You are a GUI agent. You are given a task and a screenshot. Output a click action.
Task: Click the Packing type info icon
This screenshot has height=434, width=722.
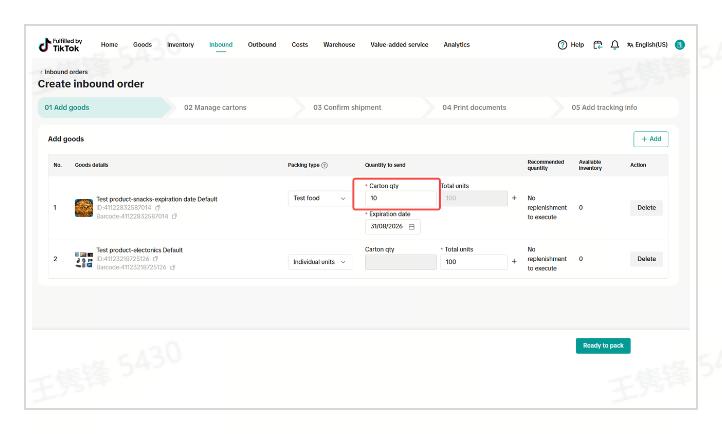tap(325, 165)
